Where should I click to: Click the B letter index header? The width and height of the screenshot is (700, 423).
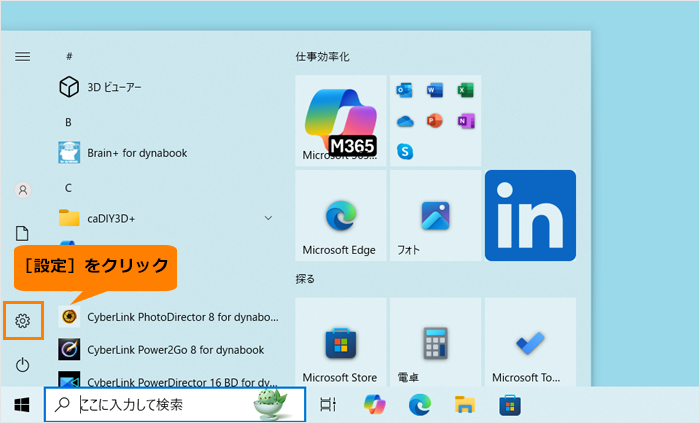tap(68, 122)
